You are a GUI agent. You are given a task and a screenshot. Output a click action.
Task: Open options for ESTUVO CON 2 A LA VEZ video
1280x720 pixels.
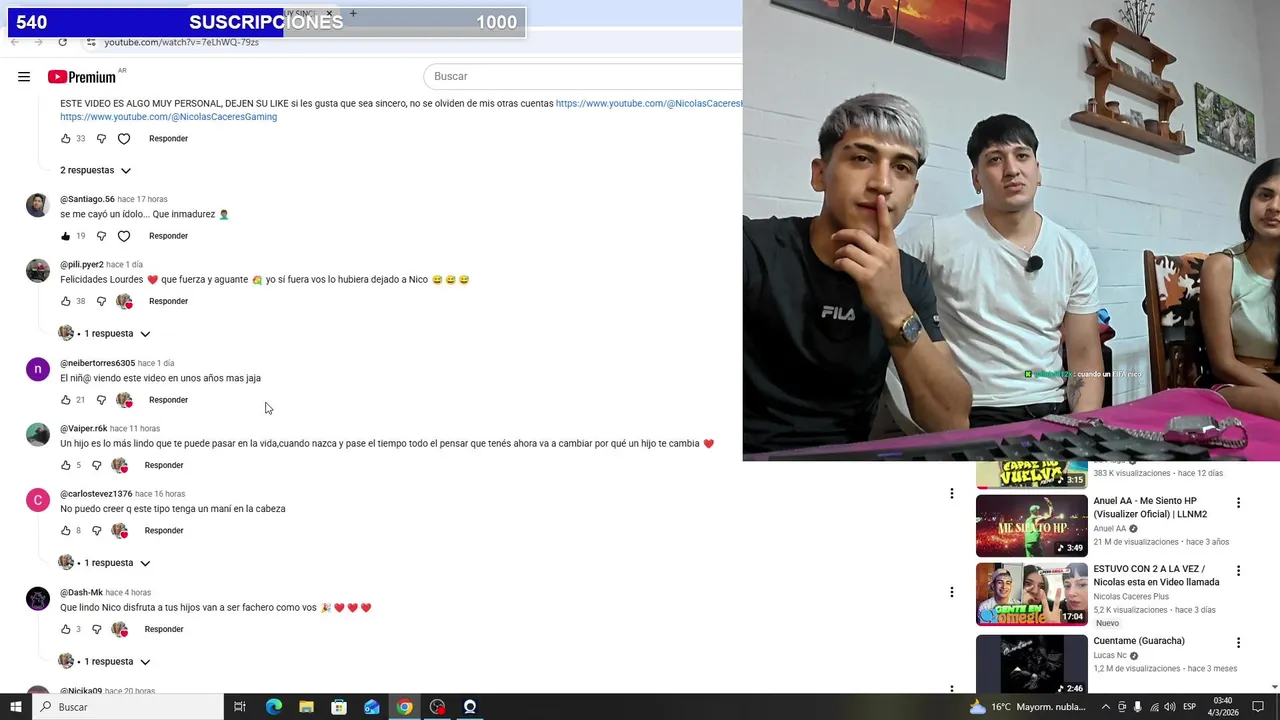[1238, 571]
